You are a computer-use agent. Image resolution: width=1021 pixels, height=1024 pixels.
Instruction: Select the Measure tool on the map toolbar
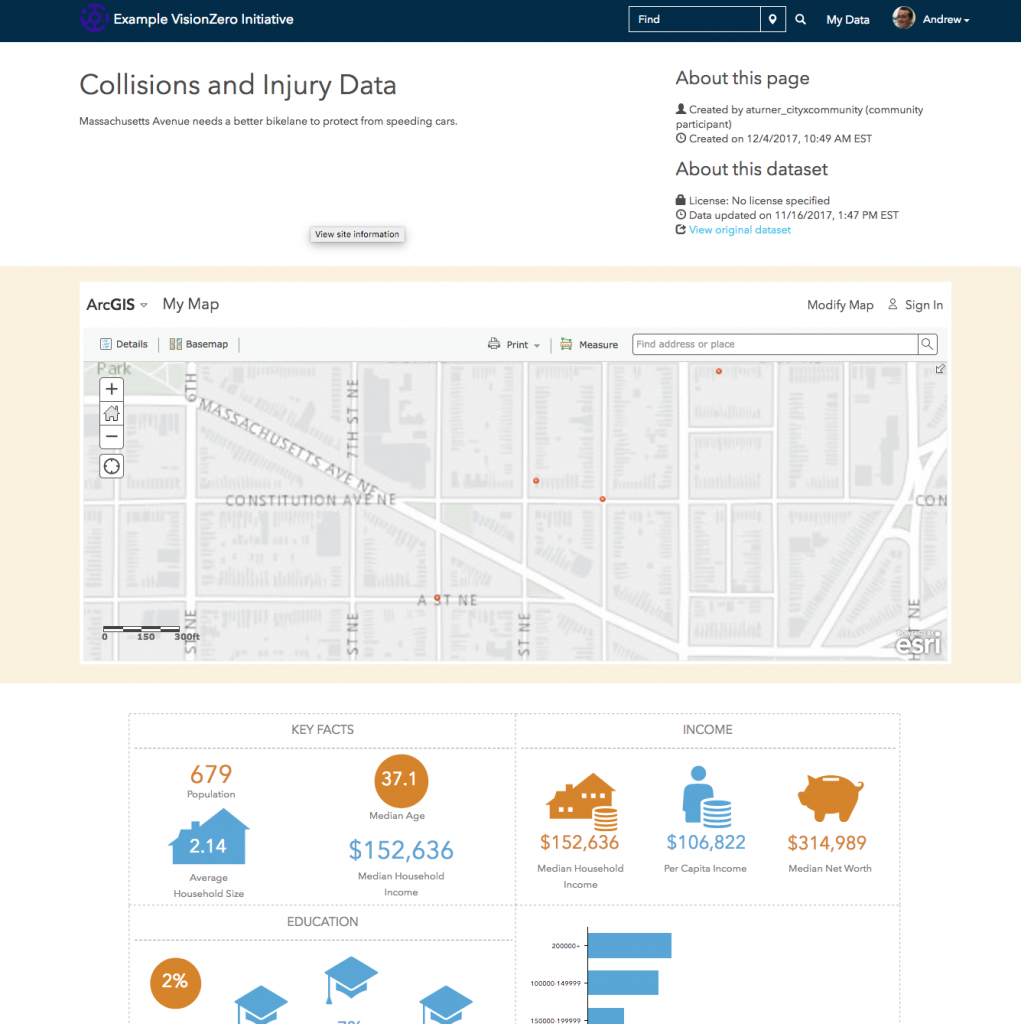tap(589, 344)
